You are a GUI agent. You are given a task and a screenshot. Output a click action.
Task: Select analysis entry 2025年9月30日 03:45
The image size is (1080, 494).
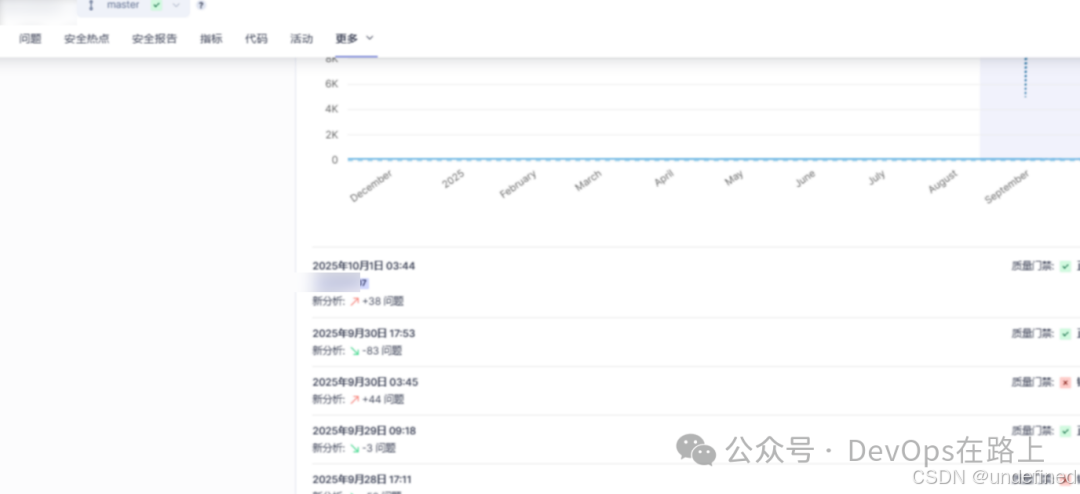tap(365, 382)
